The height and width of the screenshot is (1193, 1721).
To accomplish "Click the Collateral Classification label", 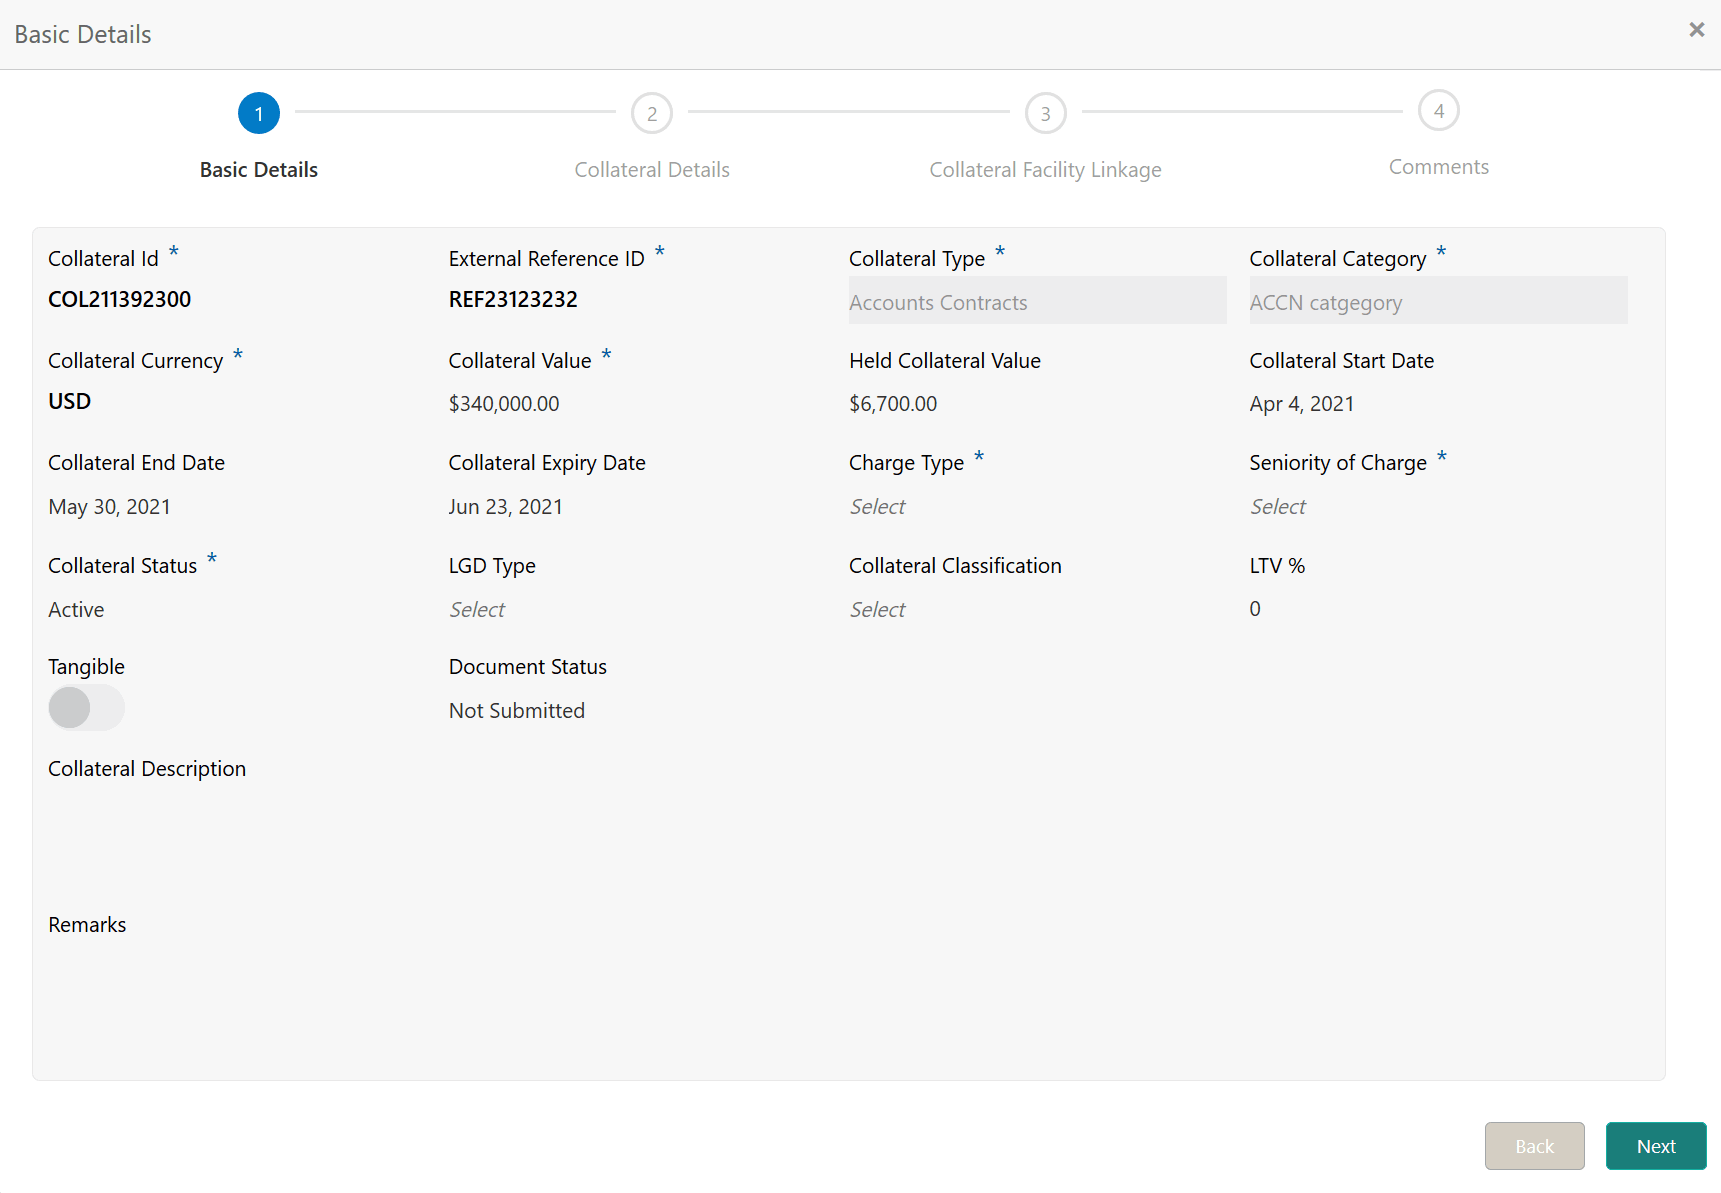I will tap(955, 566).
